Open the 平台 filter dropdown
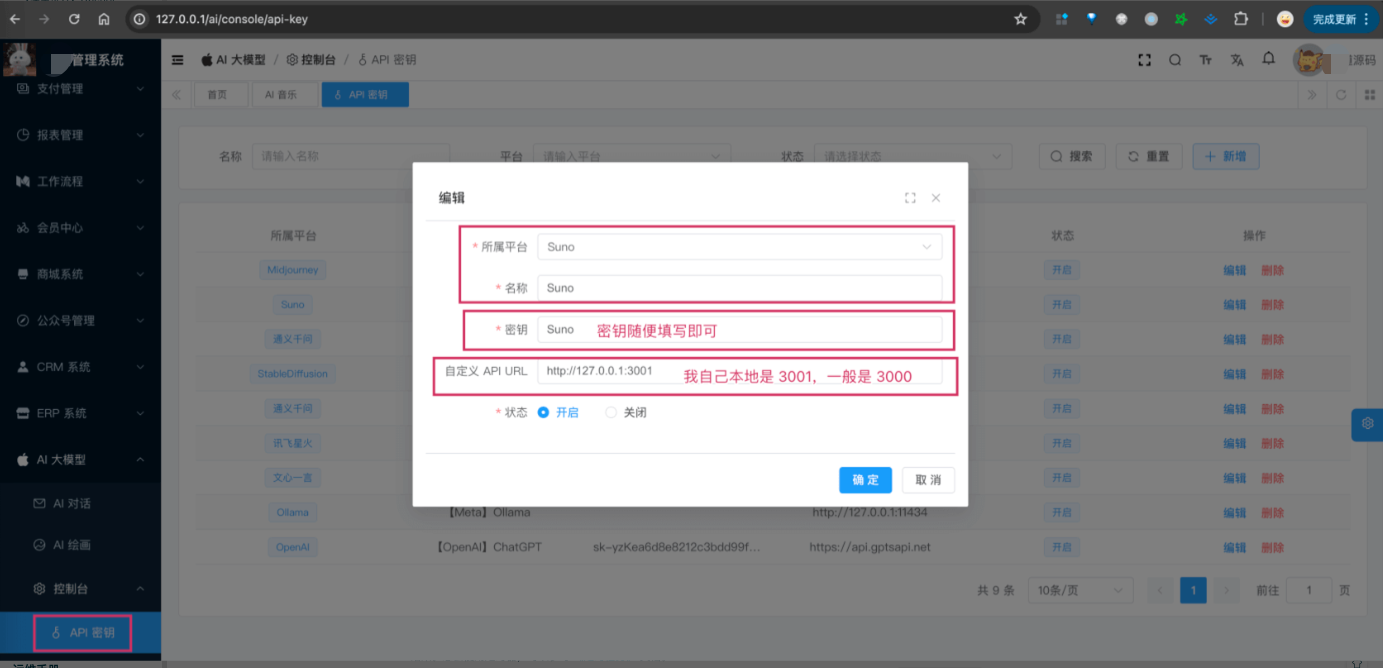The height and width of the screenshot is (668, 1383). pos(633,156)
